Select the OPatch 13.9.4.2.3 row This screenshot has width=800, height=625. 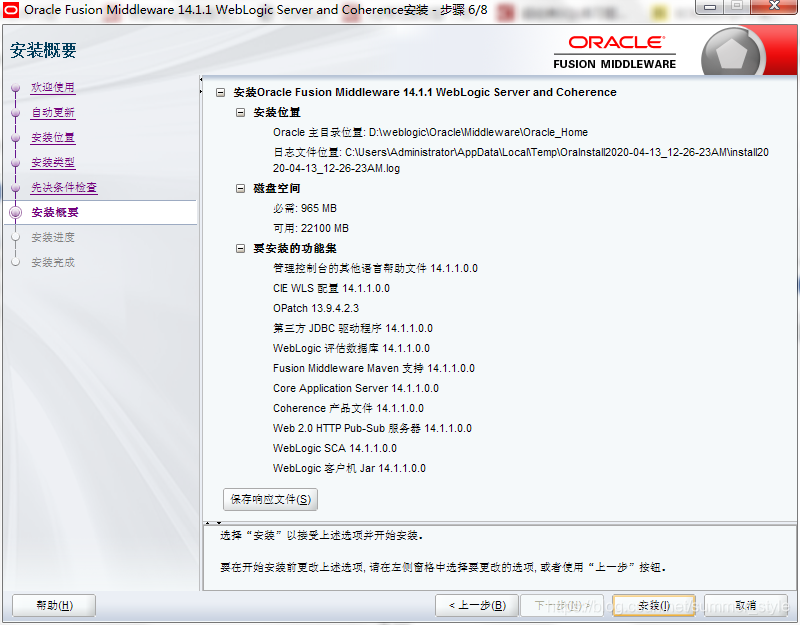click(316, 308)
